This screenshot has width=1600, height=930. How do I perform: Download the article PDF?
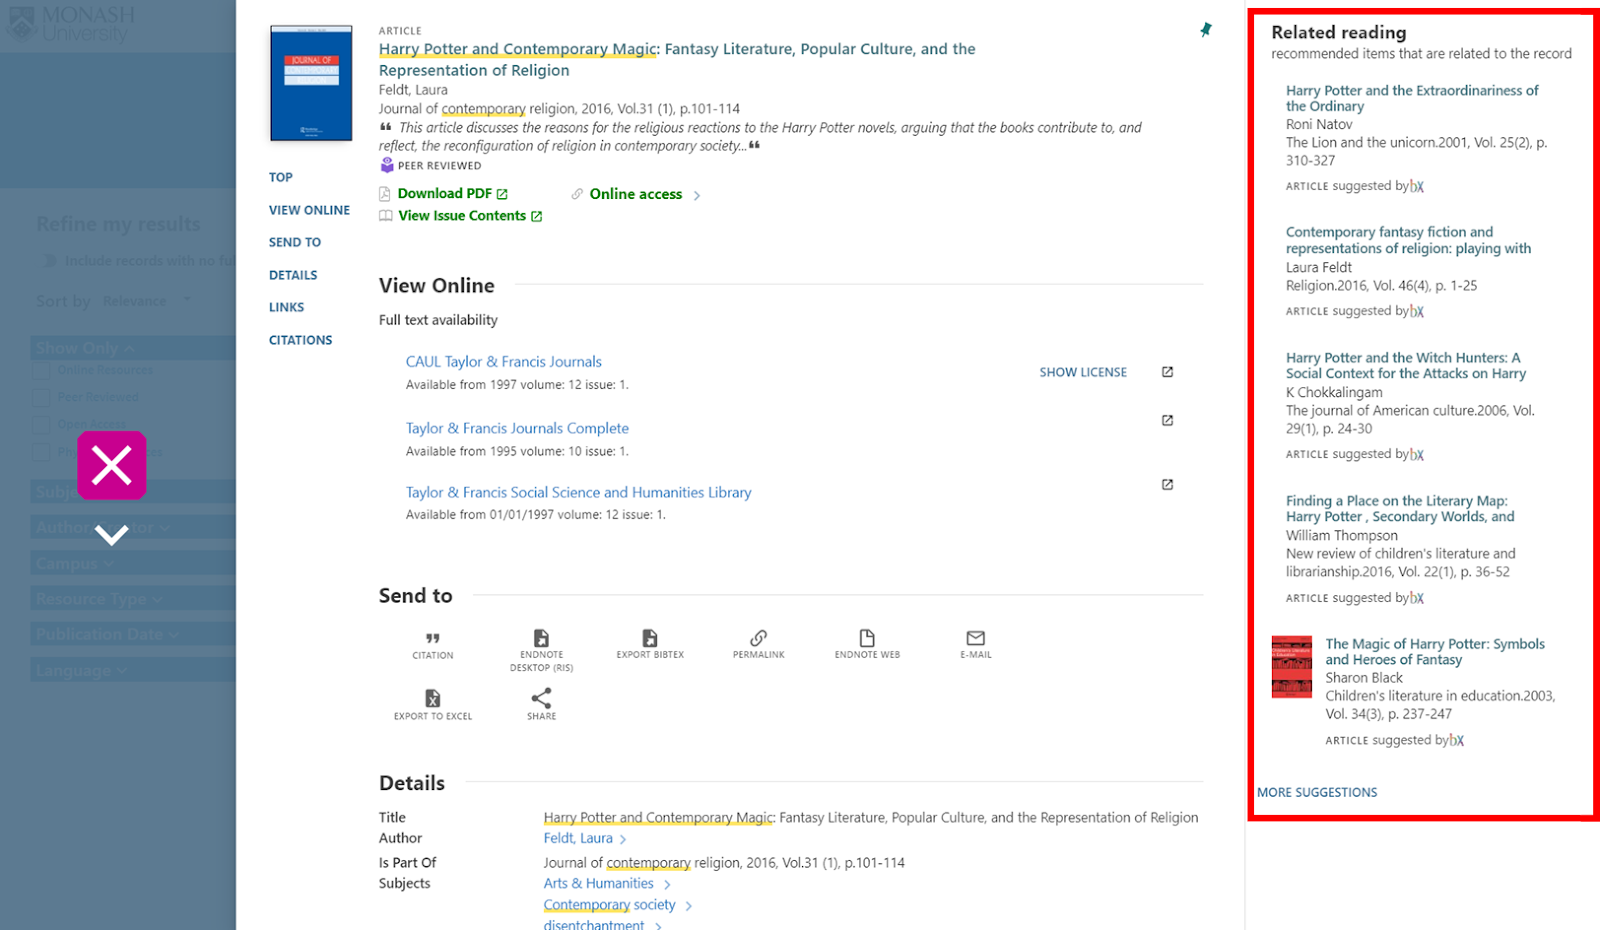point(444,194)
